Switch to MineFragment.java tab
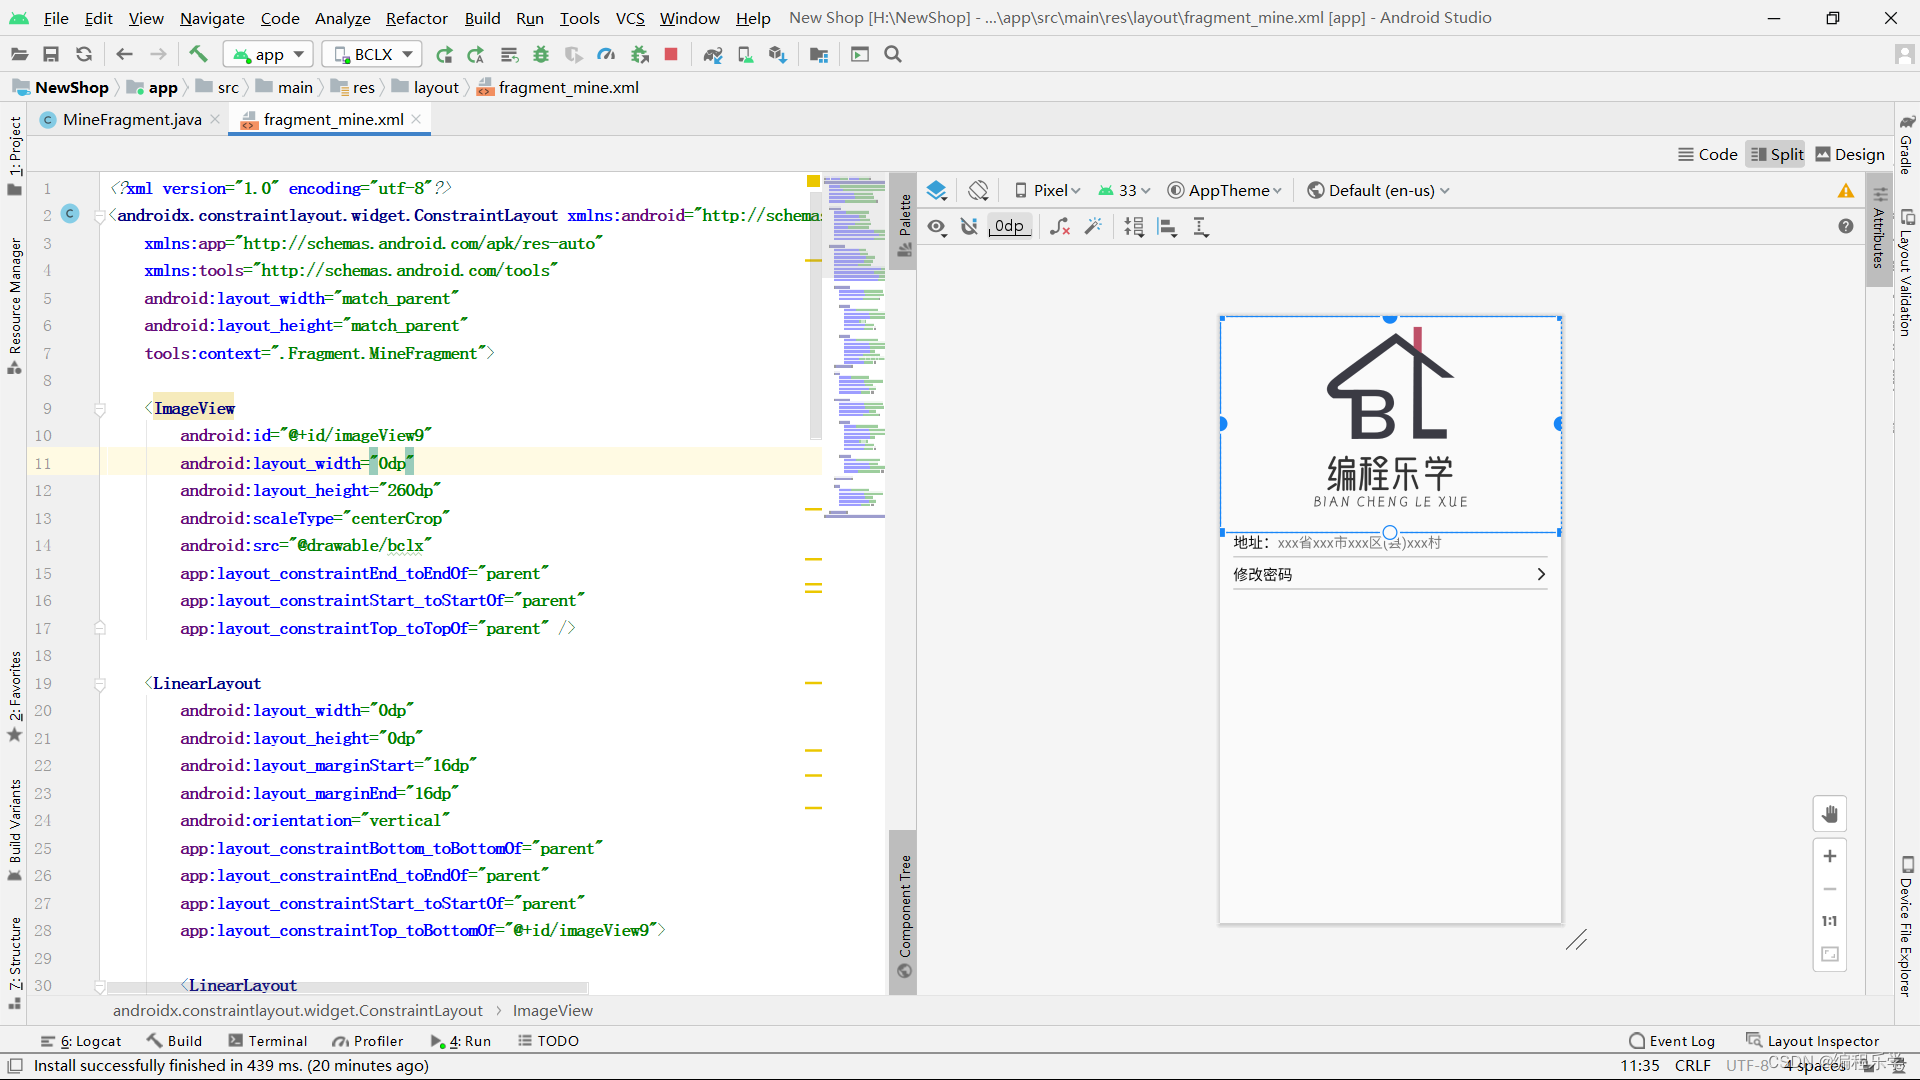 (131, 119)
